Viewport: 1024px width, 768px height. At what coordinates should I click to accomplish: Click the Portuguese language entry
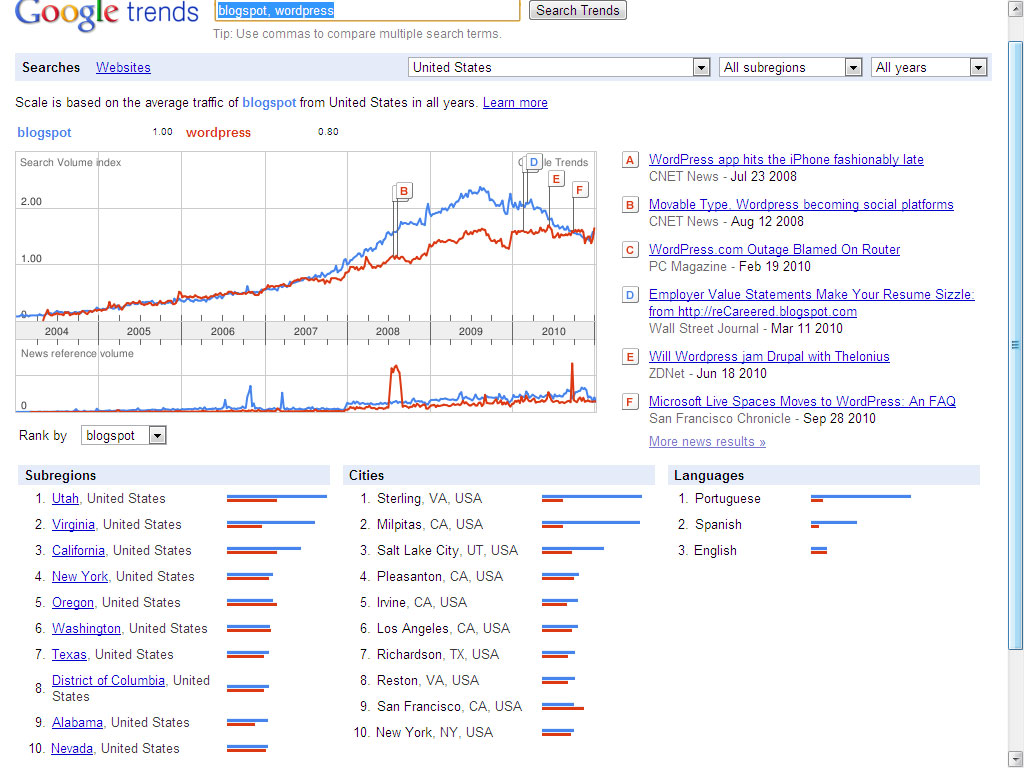click(728, 498)
